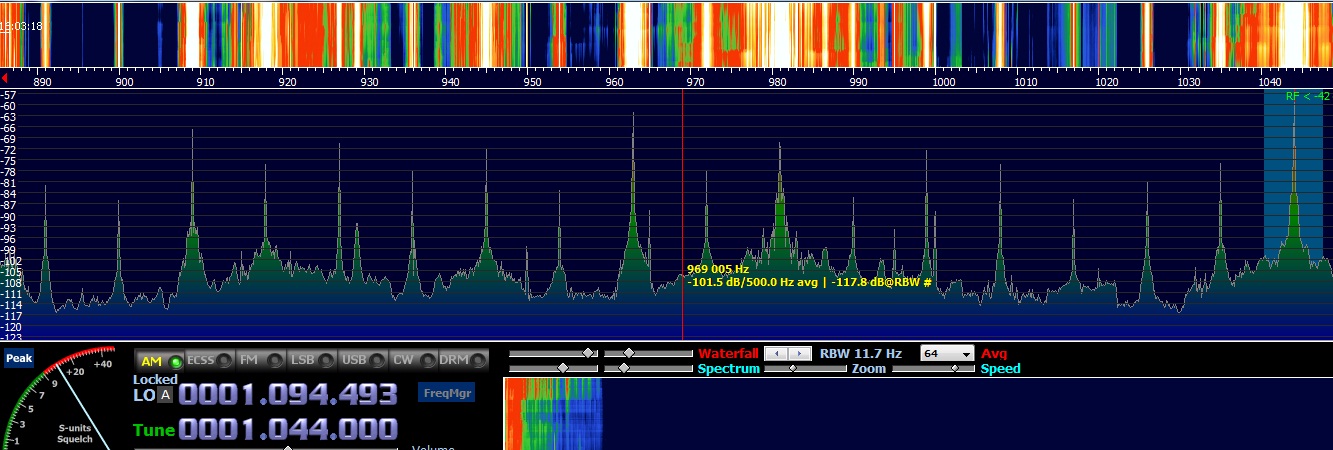The height and width of the screenshot is (450, 1333).
Task: Switch to ECSS mode
Action: (x=209, y=360)
